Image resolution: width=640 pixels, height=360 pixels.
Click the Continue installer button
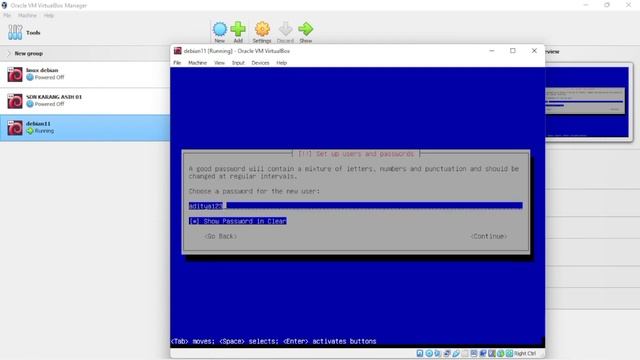(489, 236)
